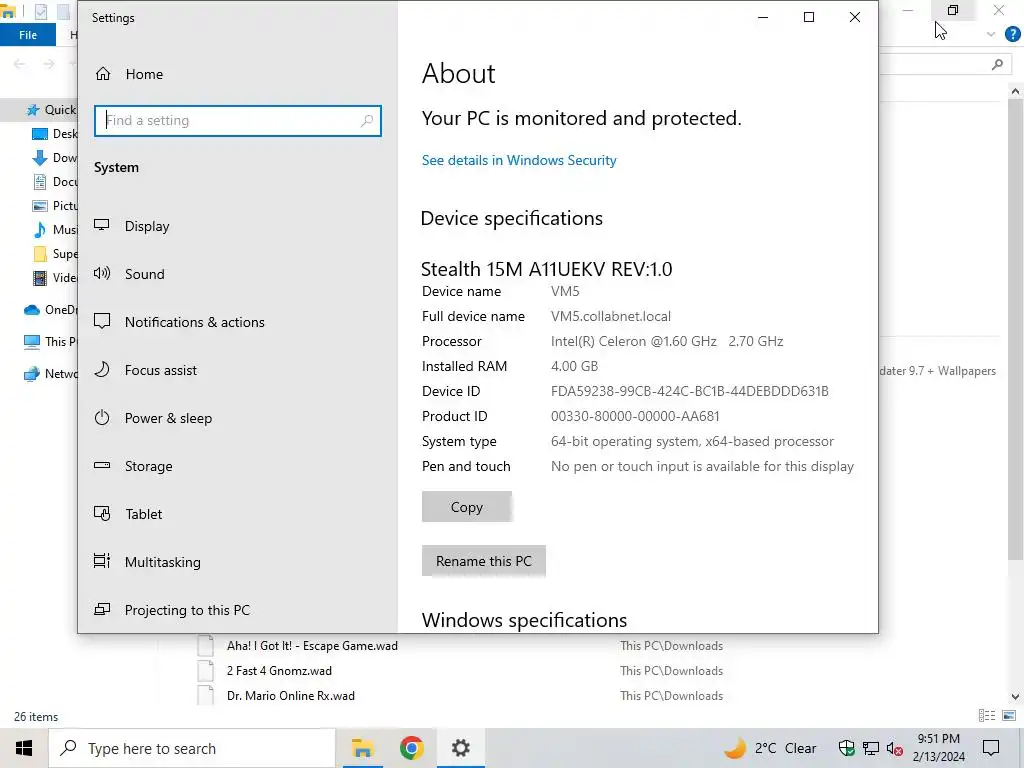Select Network in File Explorer sidebar
Screen dimensions: 1024x768
pyautogui.click(x=51, y=374)
